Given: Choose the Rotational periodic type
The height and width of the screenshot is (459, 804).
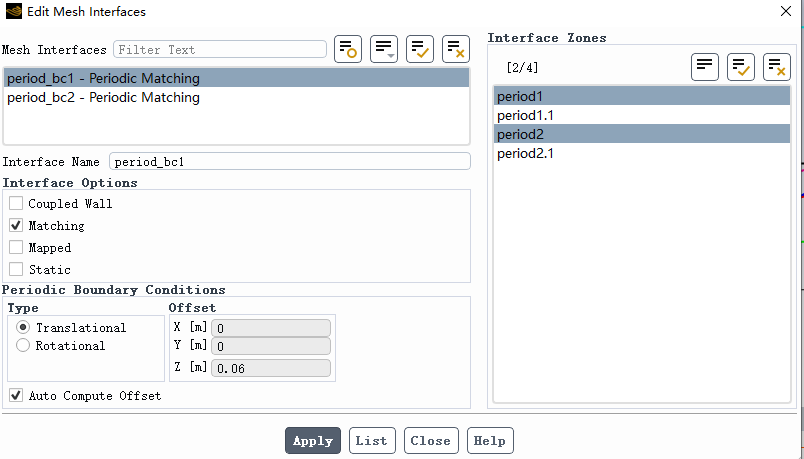Looking at the screenshot, I should pyautogui.click(x=23, y=346).
